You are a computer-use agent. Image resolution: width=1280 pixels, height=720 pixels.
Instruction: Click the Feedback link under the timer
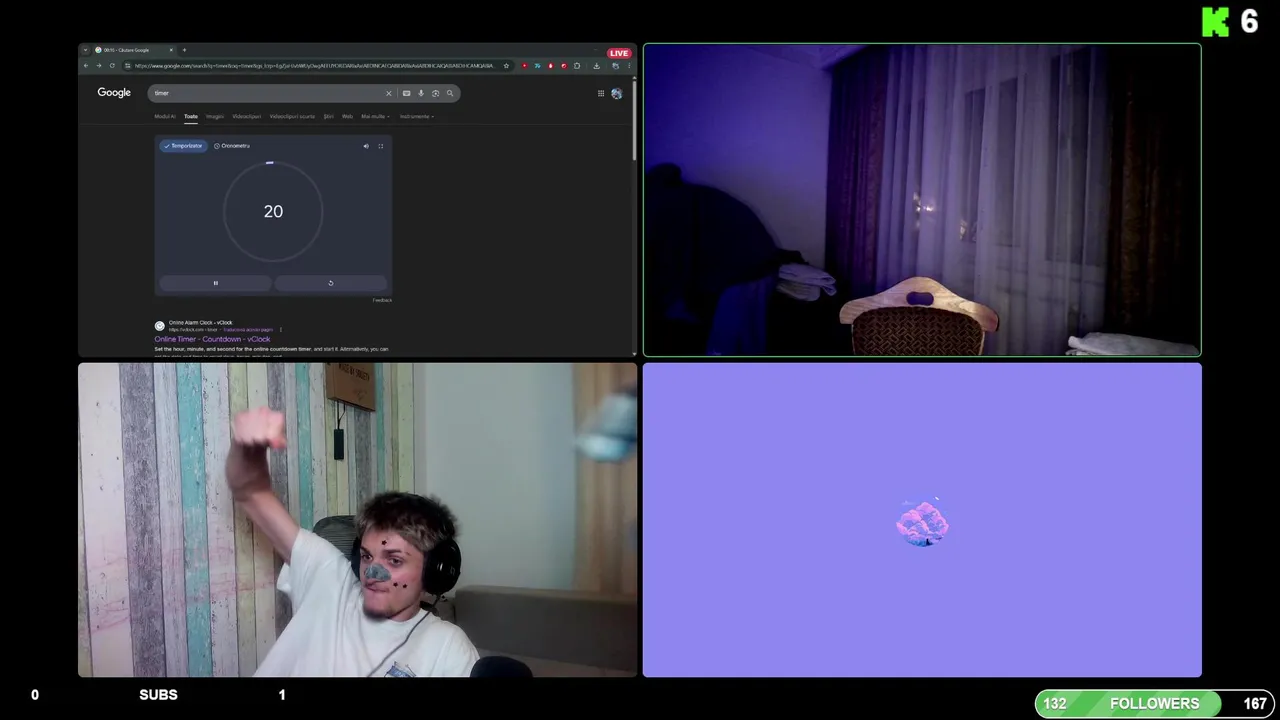coord(382,300)
